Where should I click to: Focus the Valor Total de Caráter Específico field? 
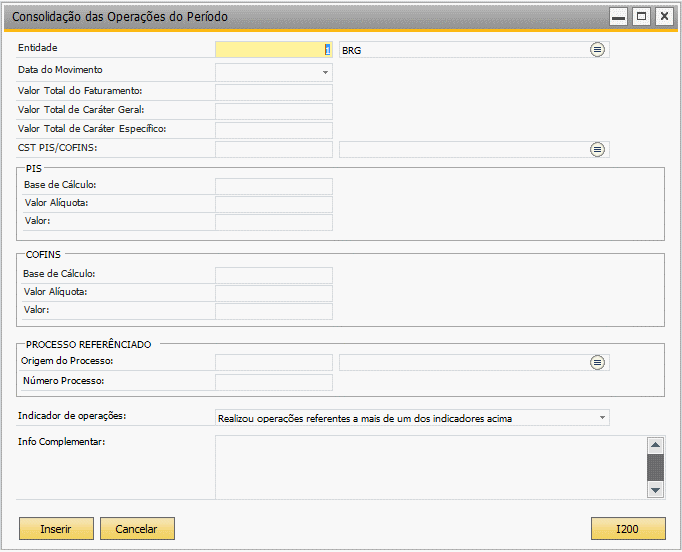(x=274, y=130)
